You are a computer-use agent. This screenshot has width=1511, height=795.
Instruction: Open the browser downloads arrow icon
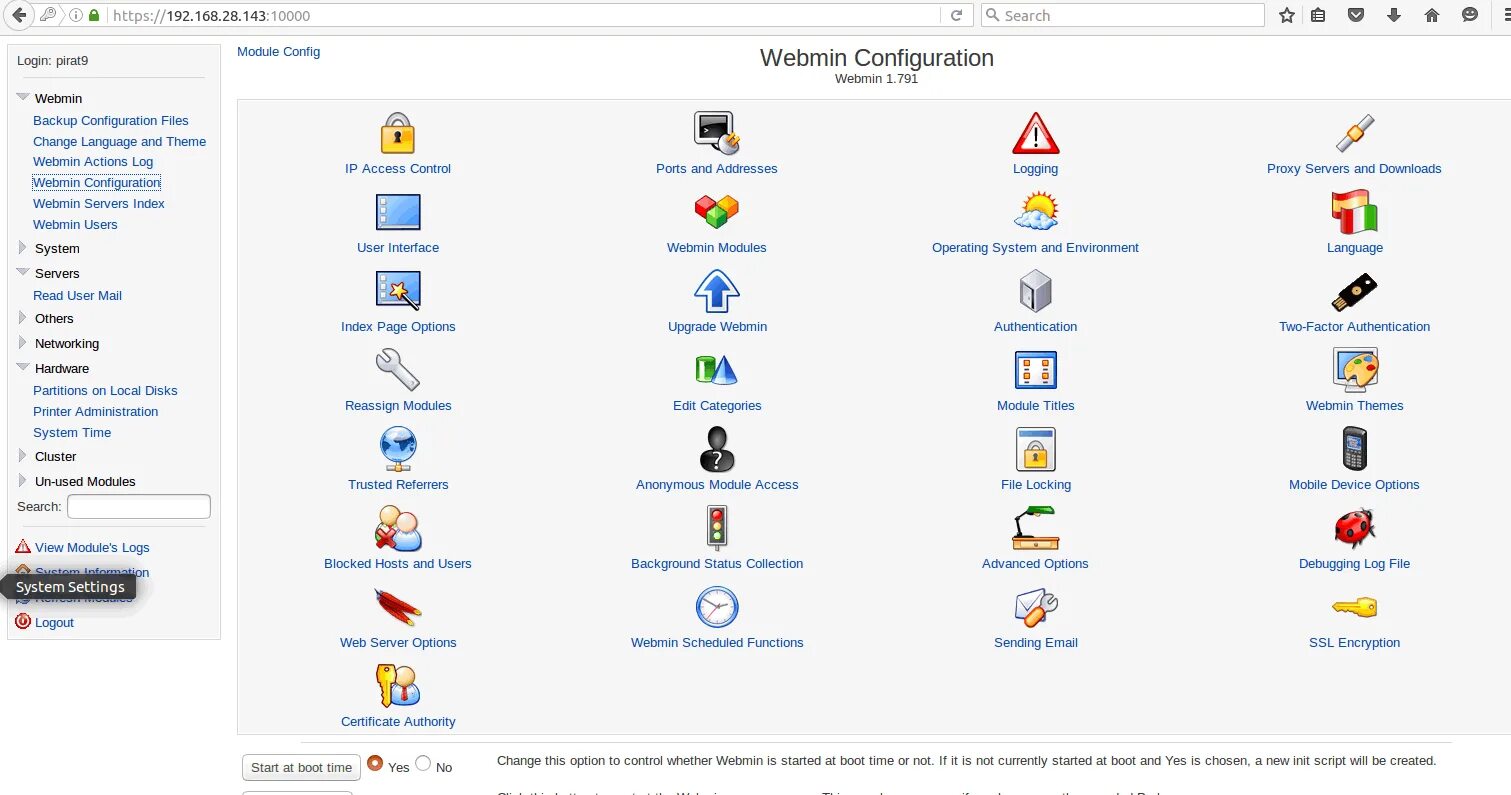pos(1394,15)
